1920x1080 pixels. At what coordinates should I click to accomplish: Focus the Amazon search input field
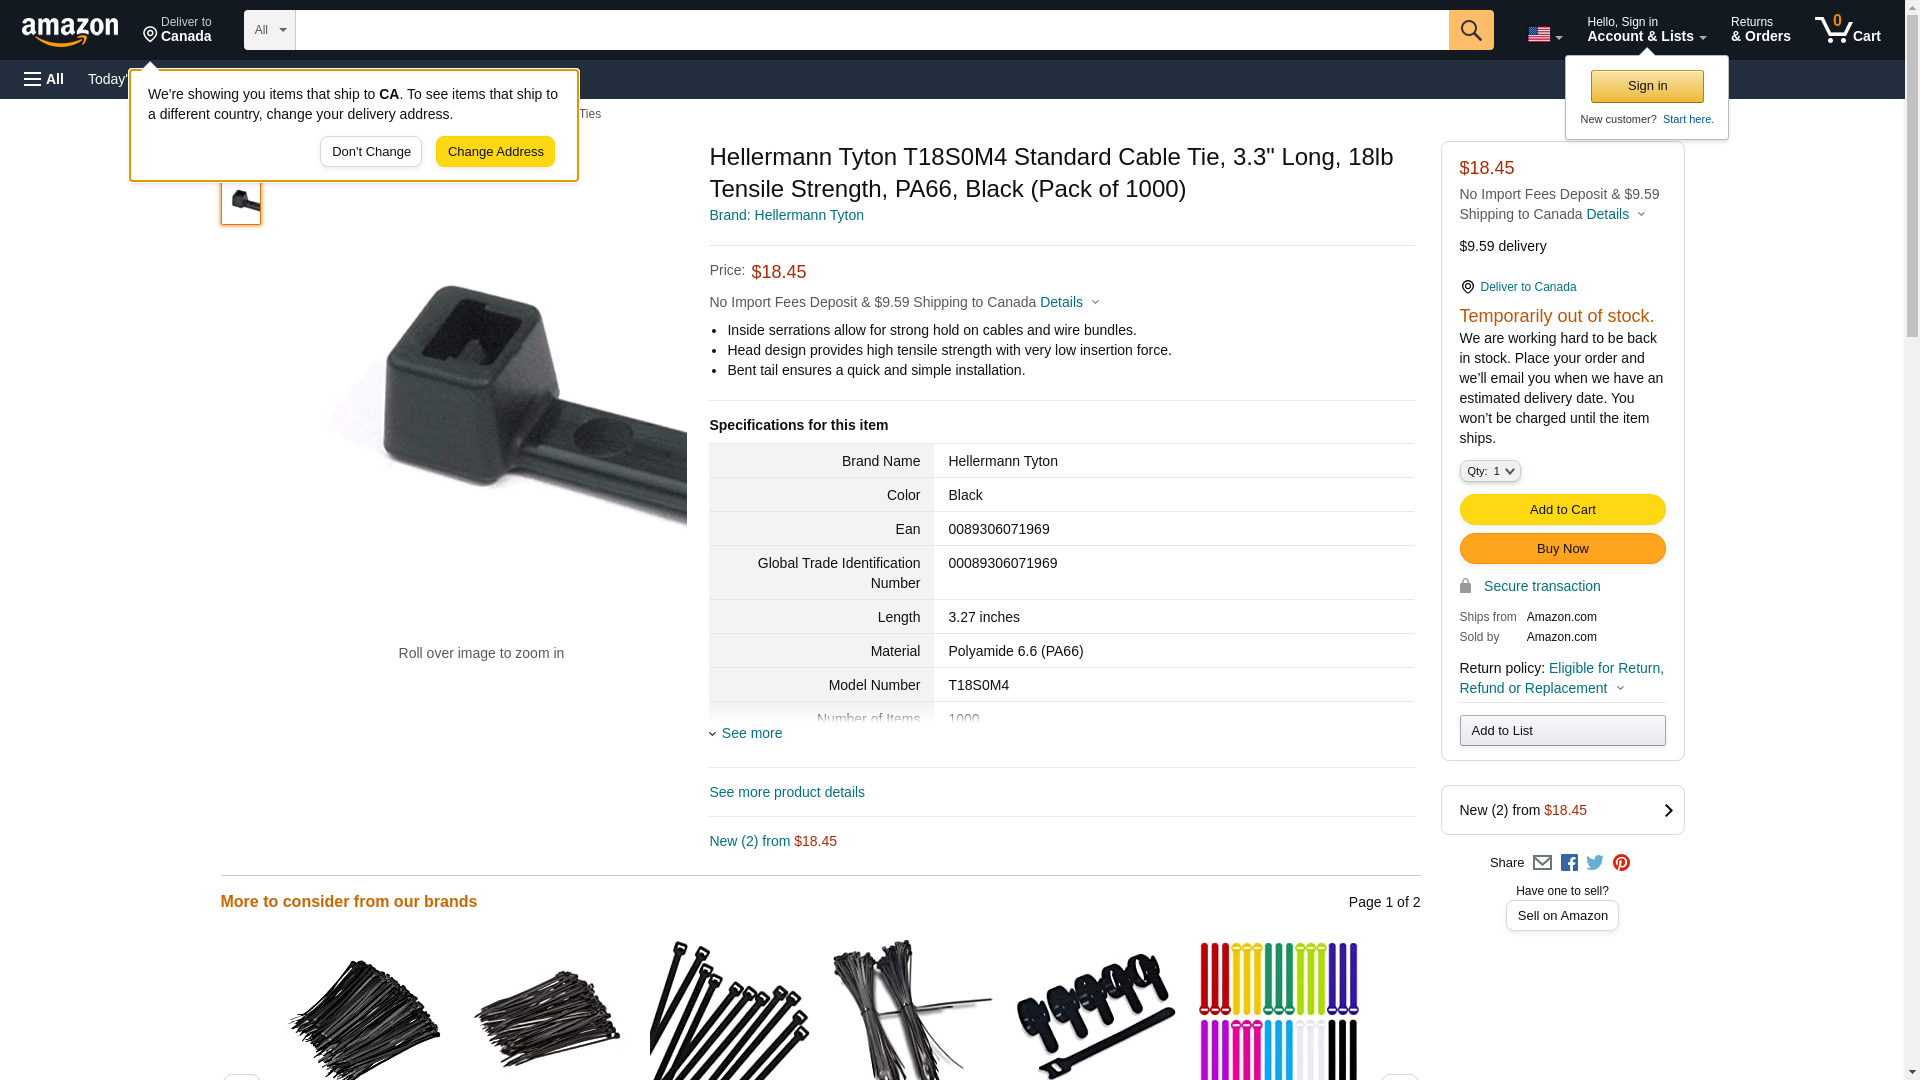[x=871, y=30]
